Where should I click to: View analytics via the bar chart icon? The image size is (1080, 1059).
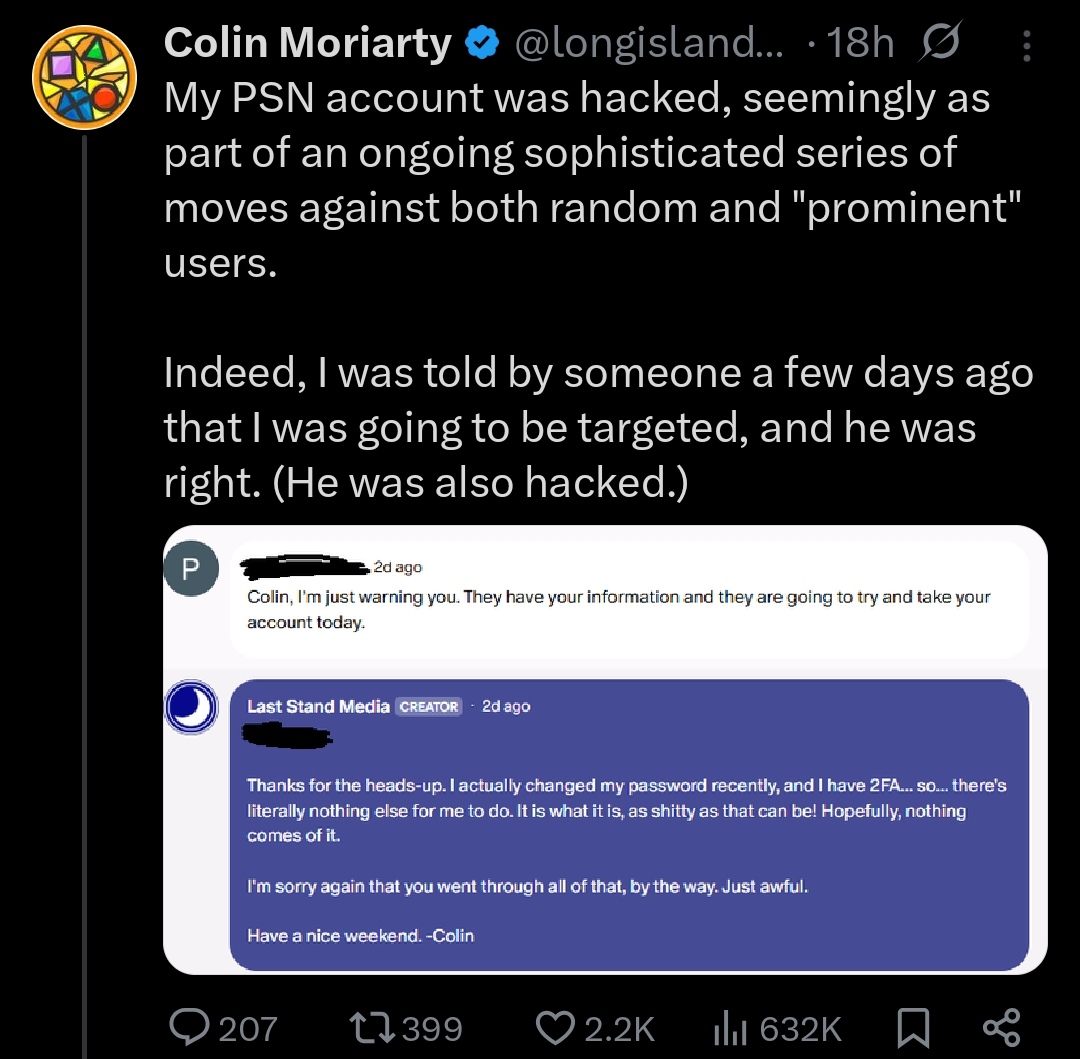coord(730,1027)
